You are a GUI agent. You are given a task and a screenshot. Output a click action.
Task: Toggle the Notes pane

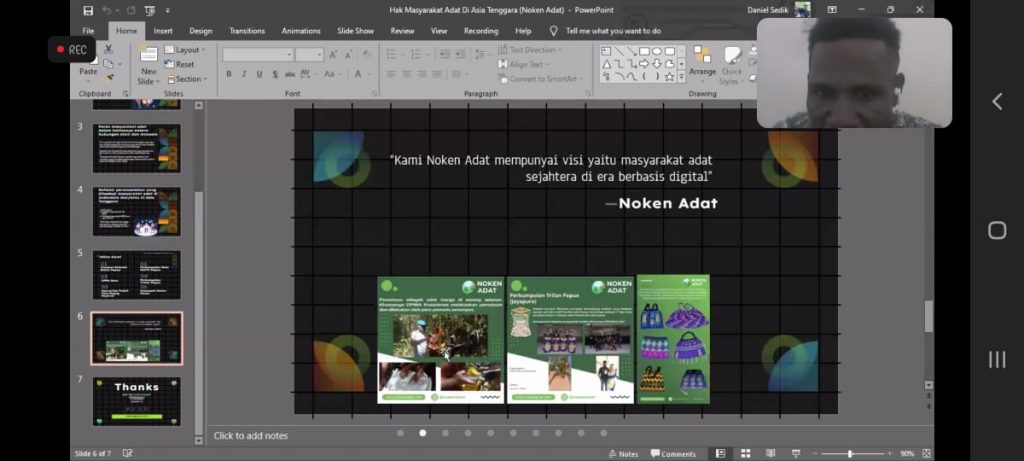tap(623, 454)
